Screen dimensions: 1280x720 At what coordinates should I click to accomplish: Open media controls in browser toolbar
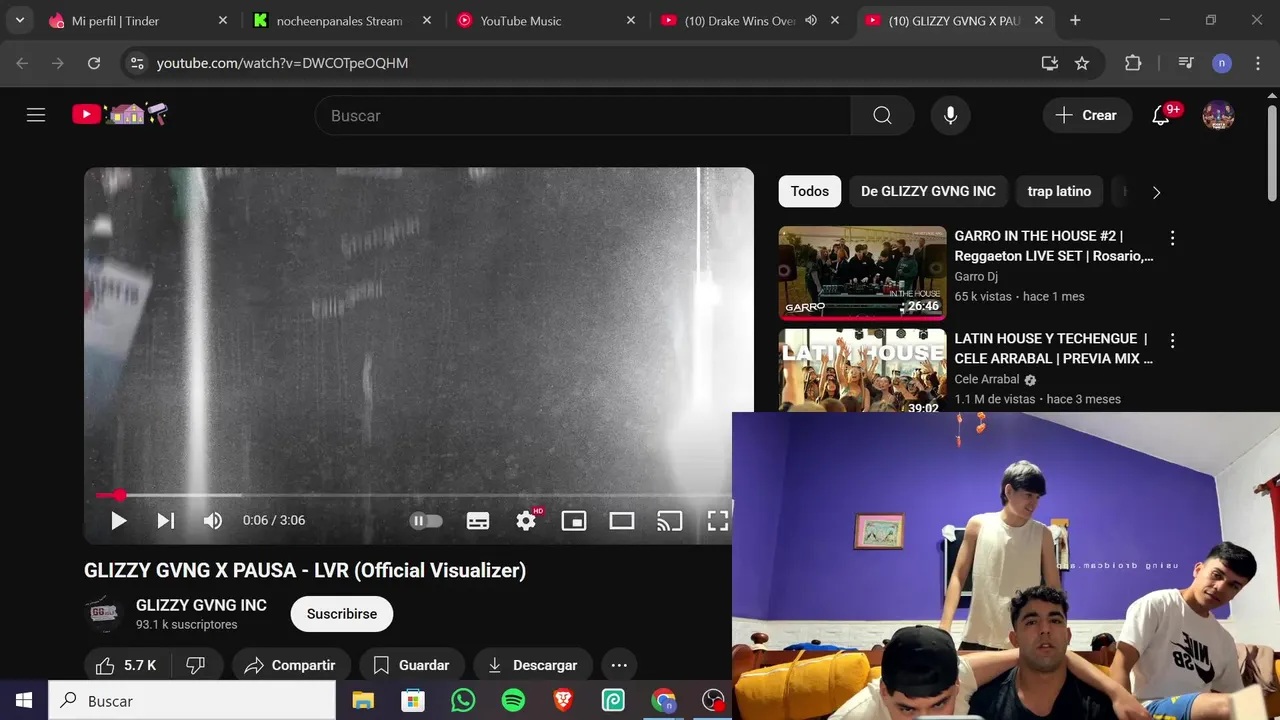(x=1186, y=63)
